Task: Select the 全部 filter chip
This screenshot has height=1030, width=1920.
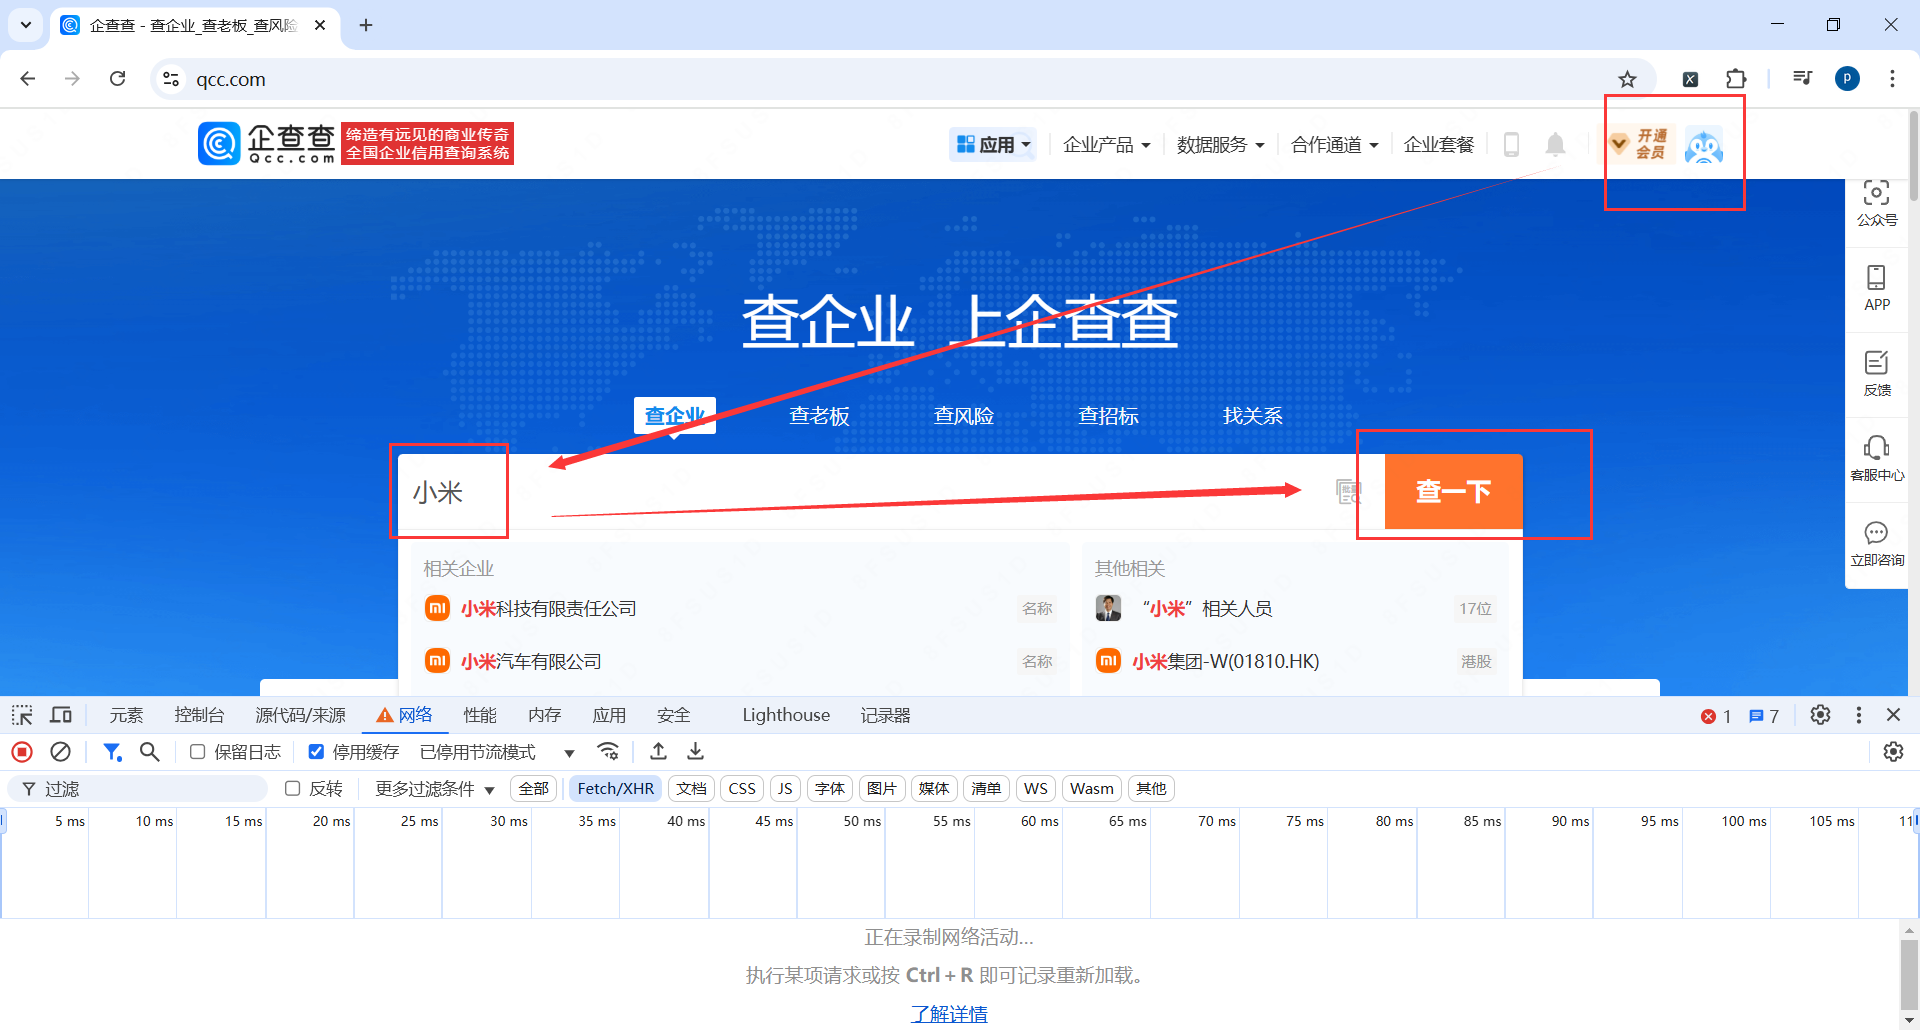Action: point(534,789)
